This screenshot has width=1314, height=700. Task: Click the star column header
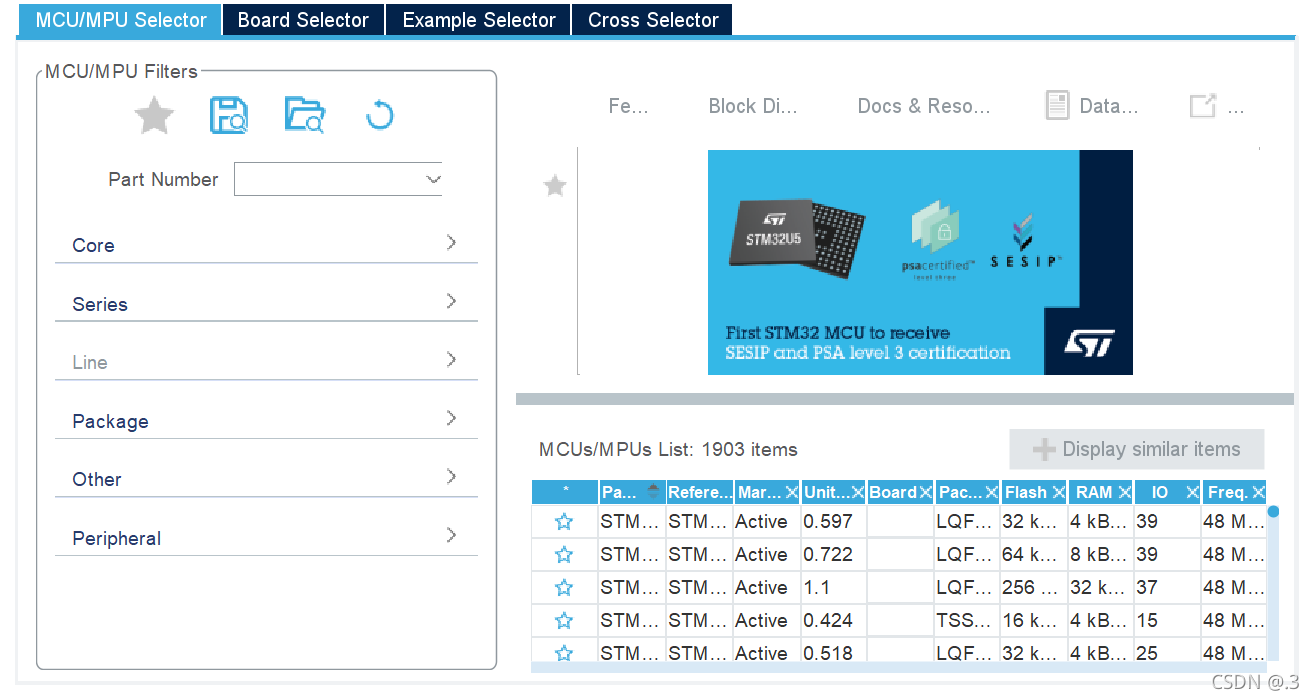[565, 492]
